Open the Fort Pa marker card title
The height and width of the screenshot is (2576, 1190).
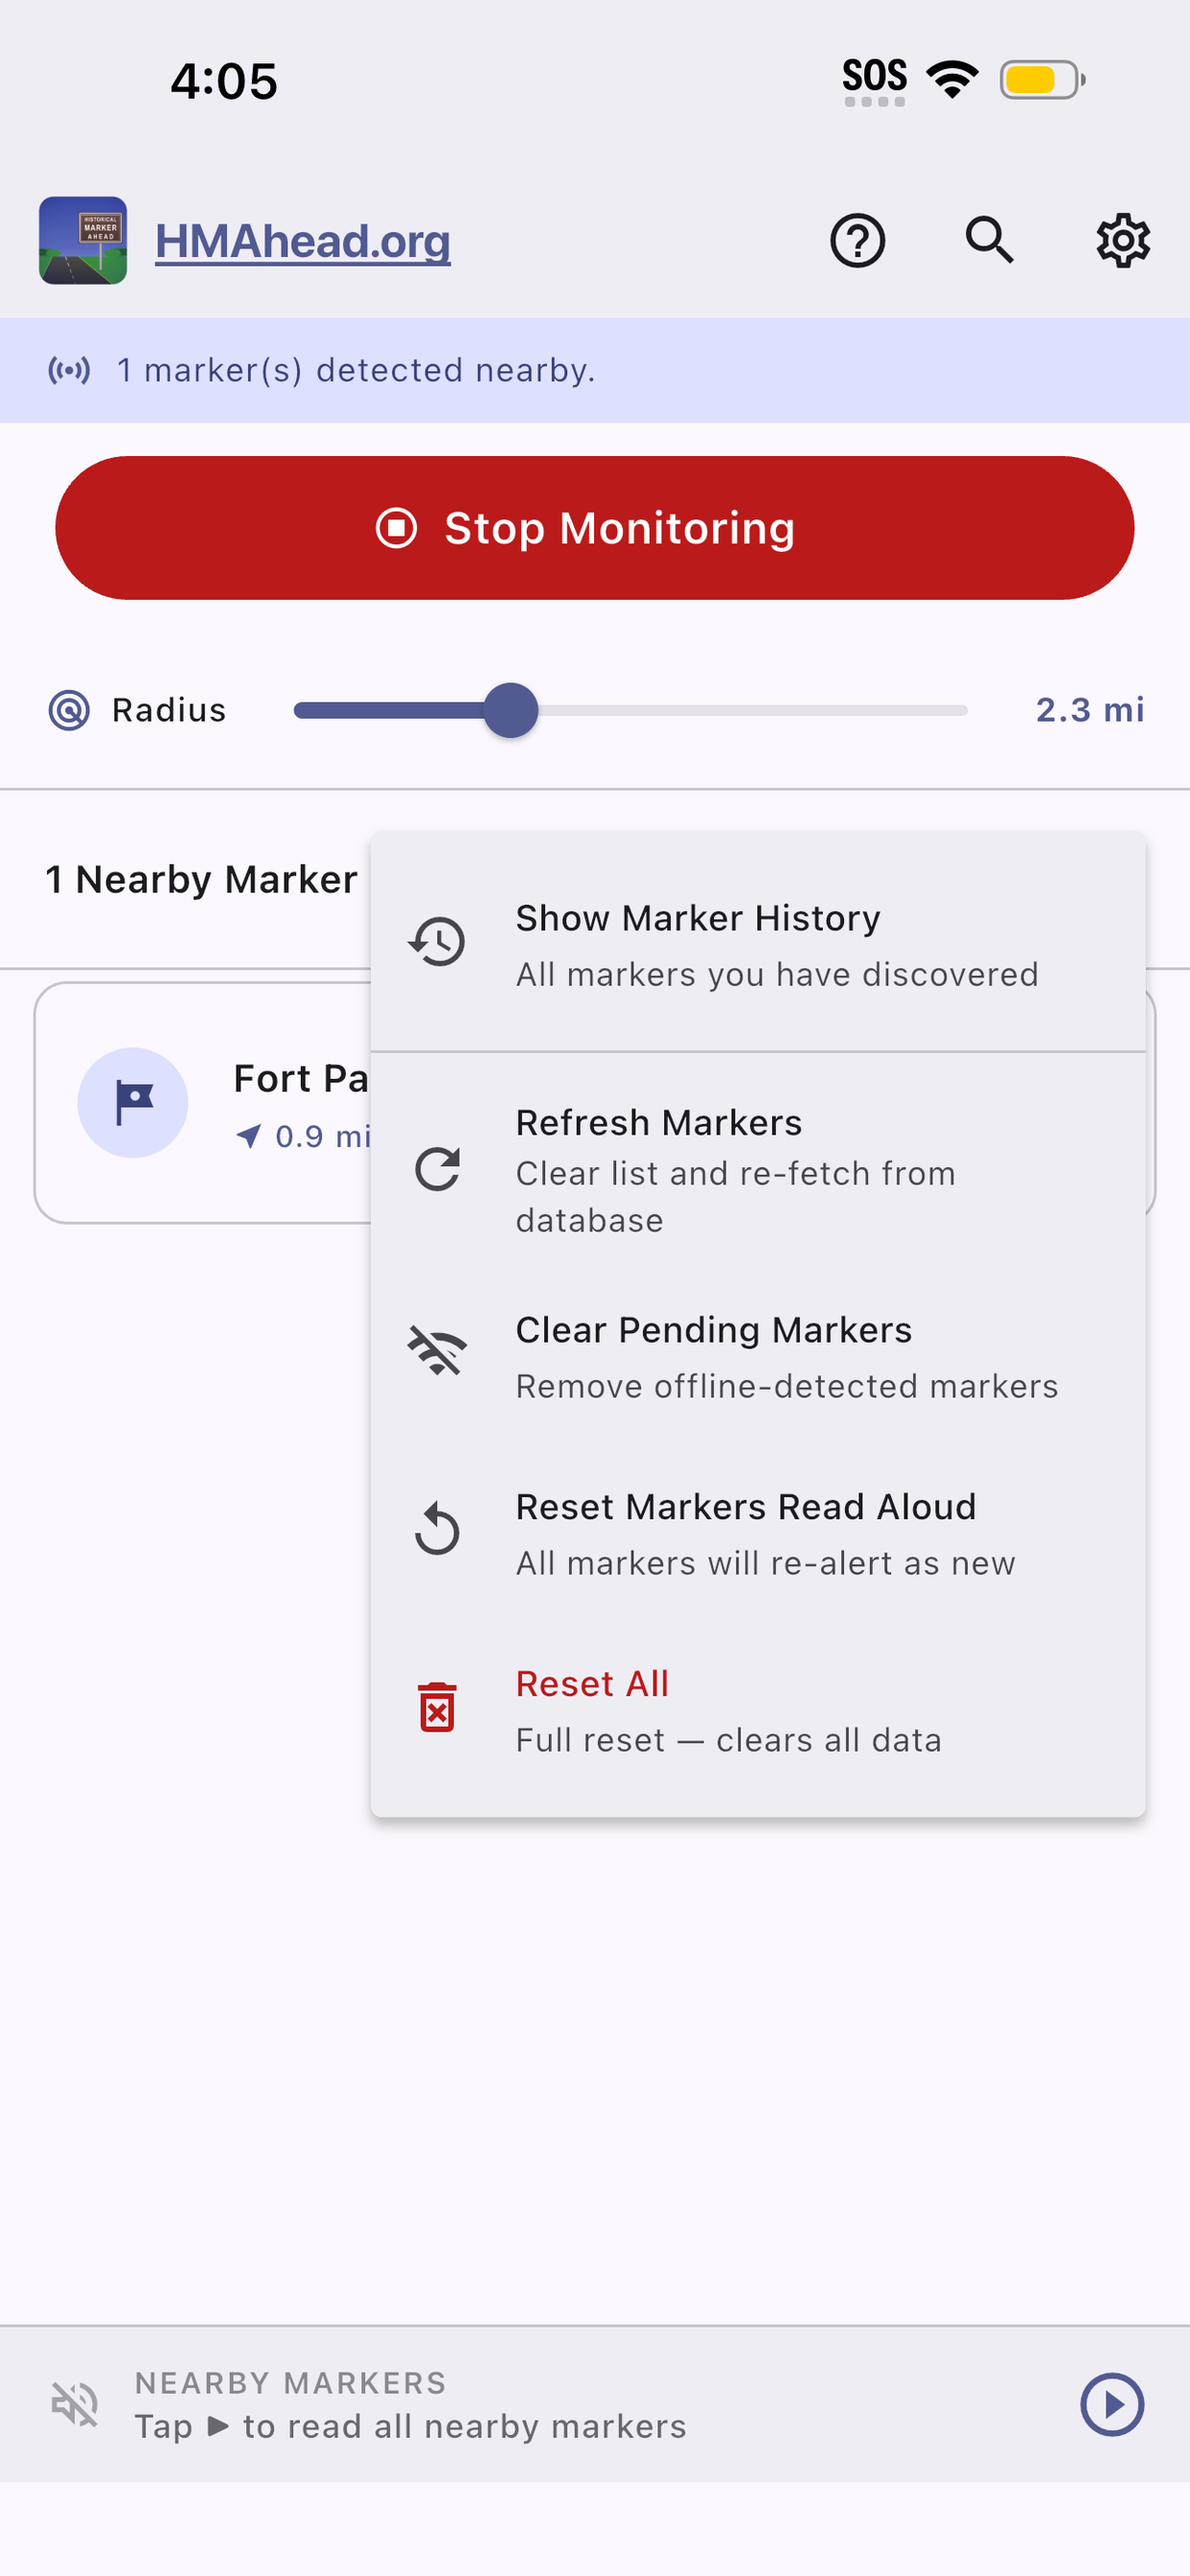click(x=301, y=1078)
